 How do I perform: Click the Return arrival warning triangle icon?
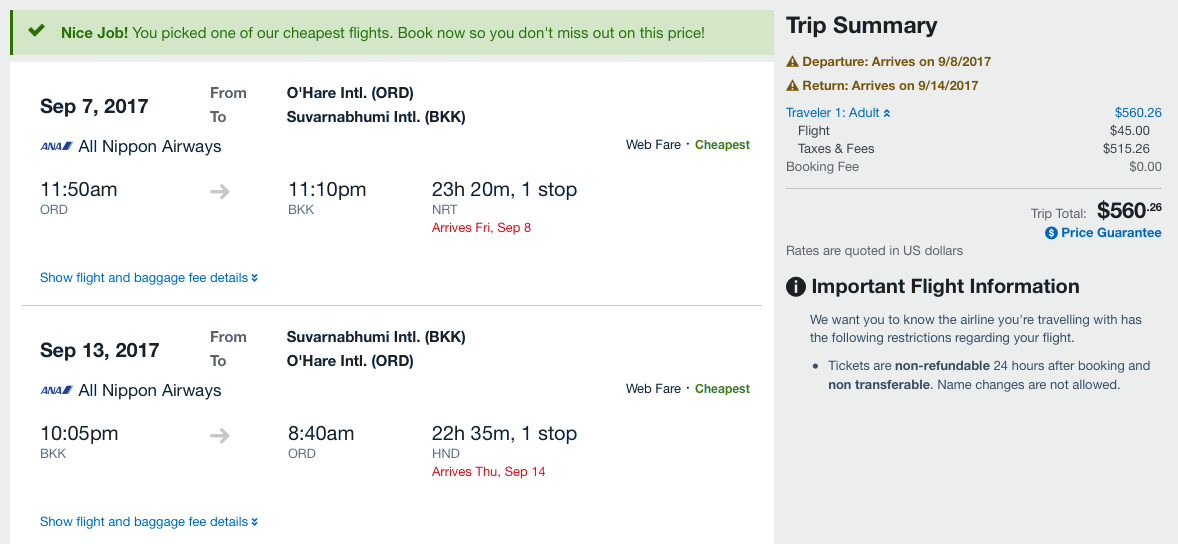pyautogui.click(x=793, y=86)
